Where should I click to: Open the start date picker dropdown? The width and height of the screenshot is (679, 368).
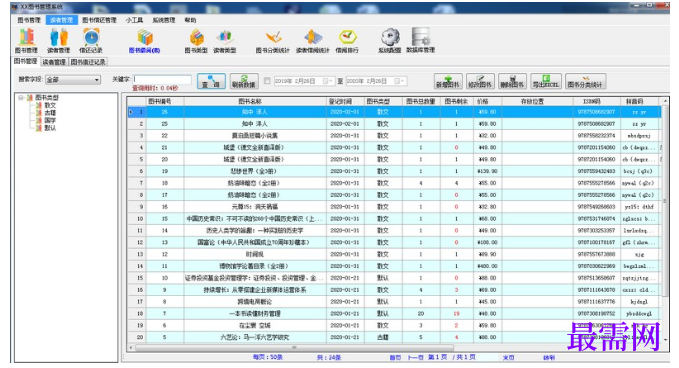pyautogui.click(x=328, y=81)
